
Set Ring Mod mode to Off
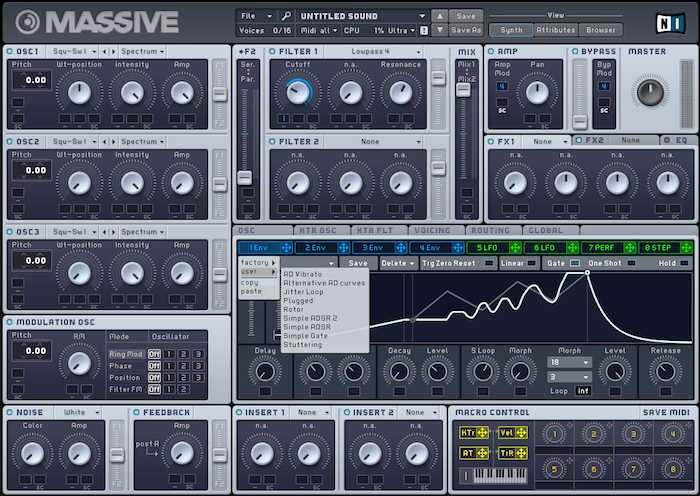154,354
